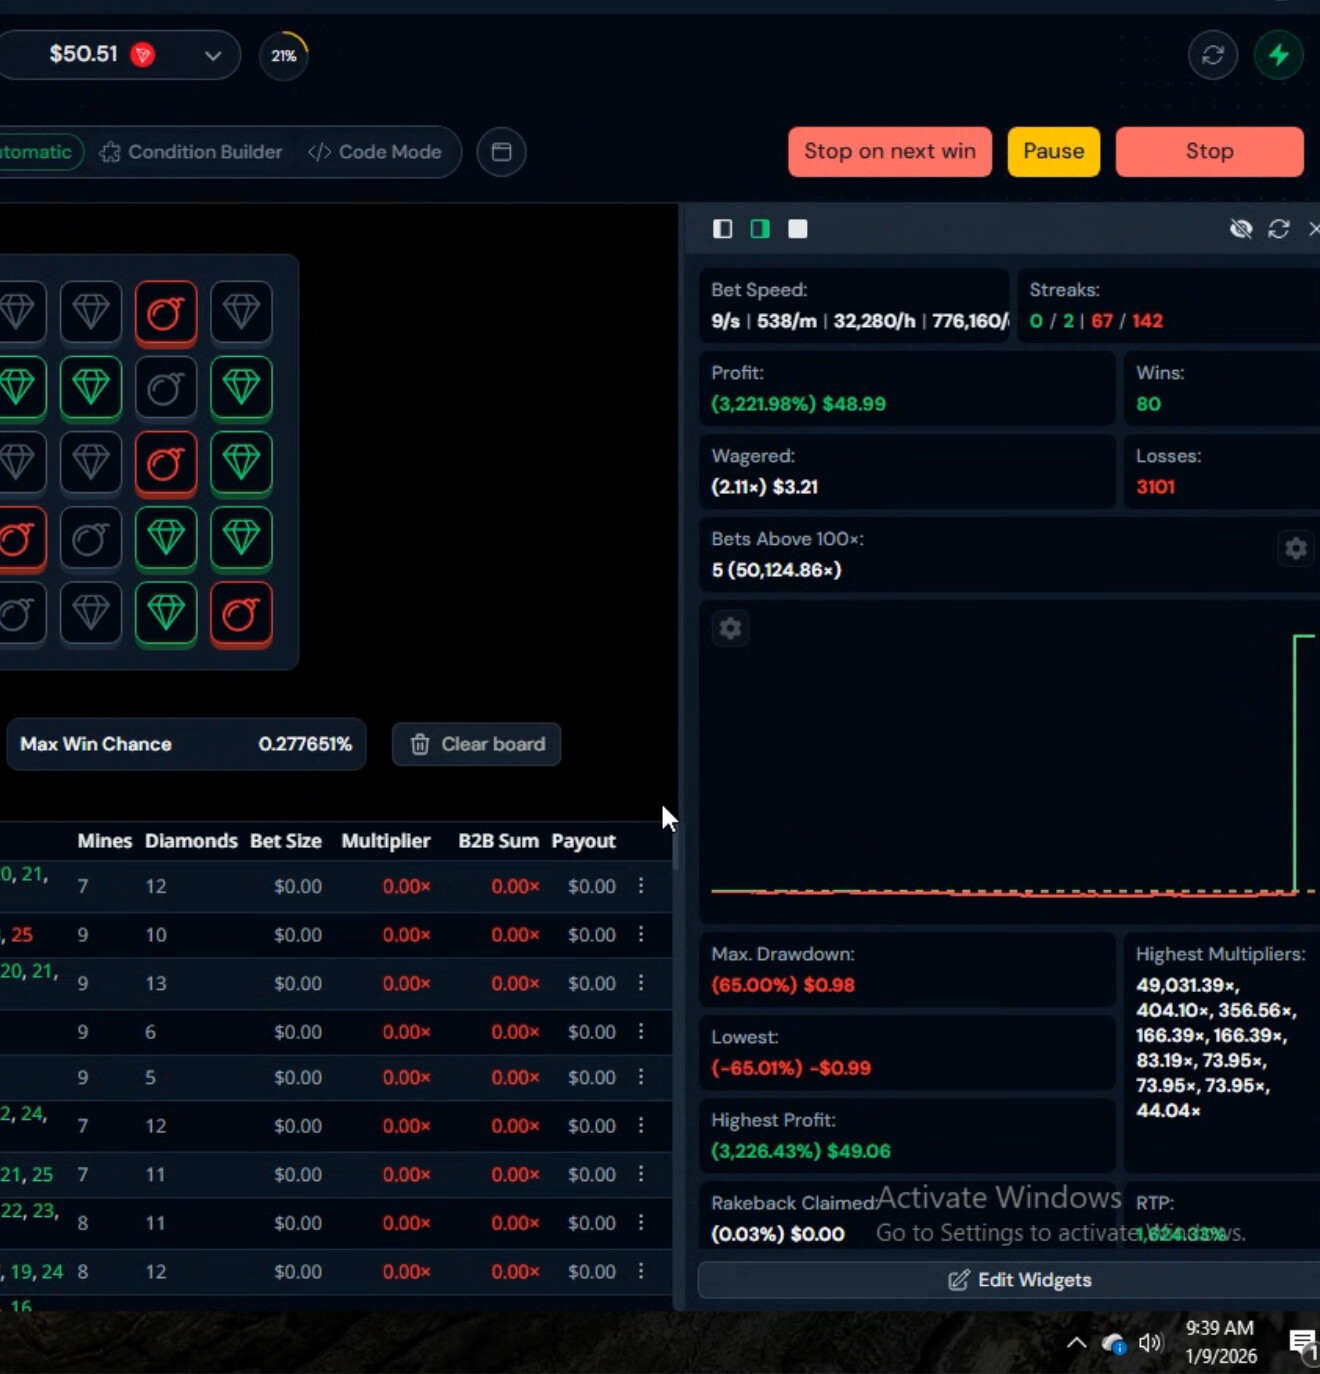Click the green diamond tile in bottom row
The height and width of the screenshot is (1374, 1320).
click(x=166, y=612)
